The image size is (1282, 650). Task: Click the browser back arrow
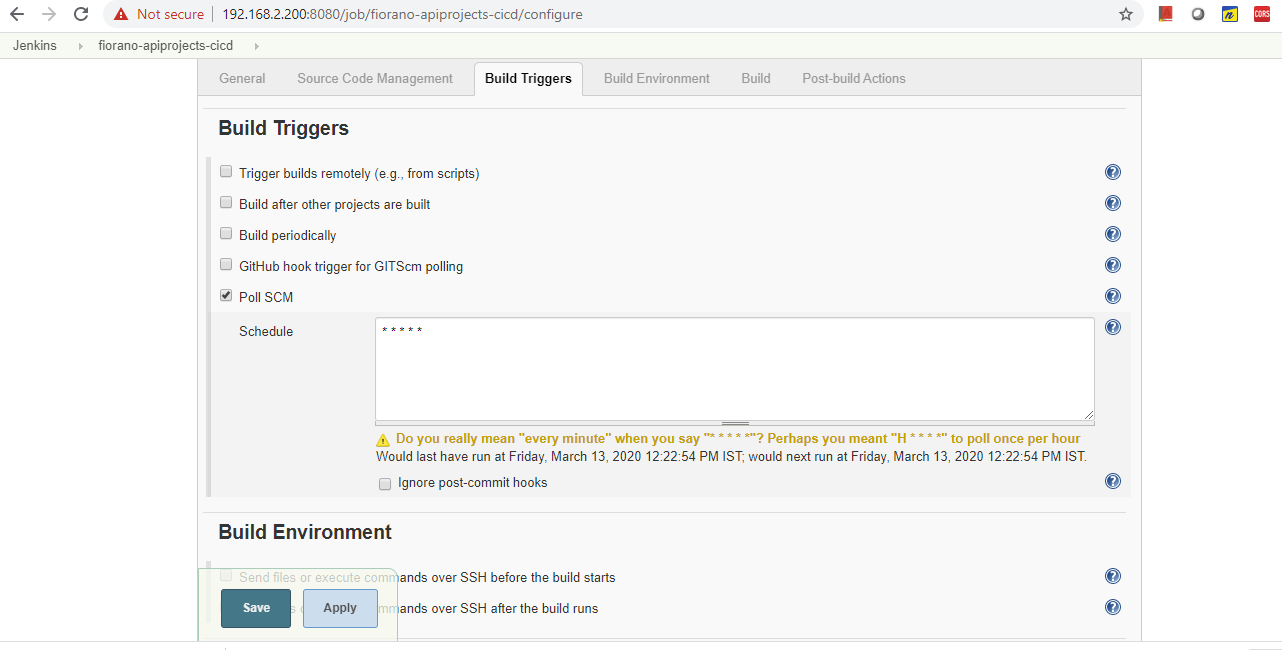coord(17,14)
